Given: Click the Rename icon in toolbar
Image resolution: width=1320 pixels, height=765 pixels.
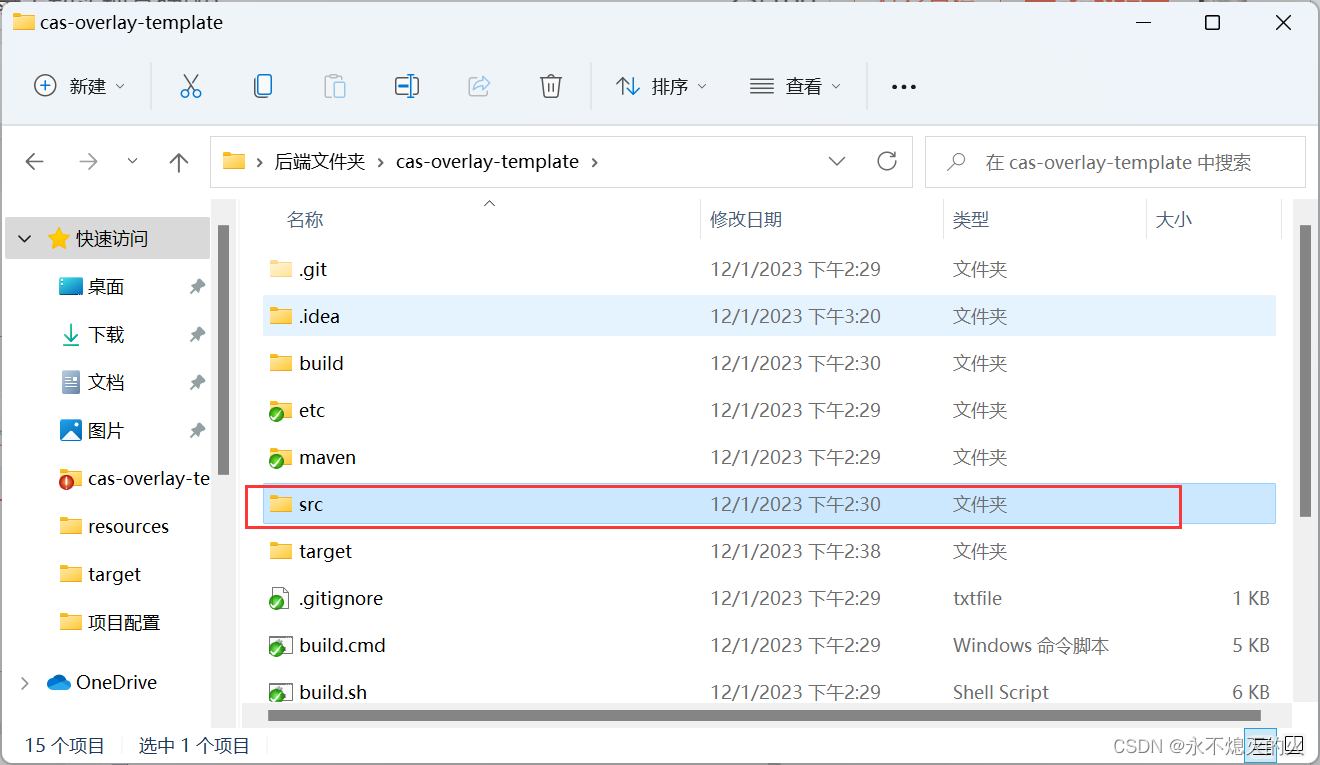Looking at the screenshot, I should coord(406,87).
